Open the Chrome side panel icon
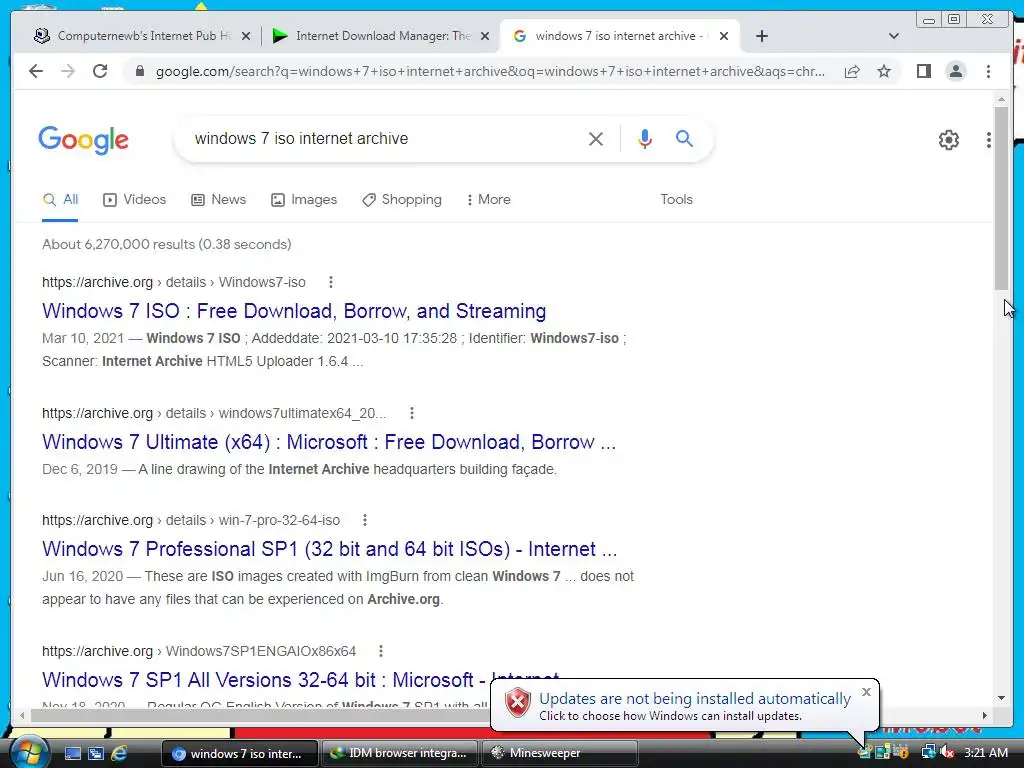This screenshot has height=768, width=1024. click(x=923, y=71)
